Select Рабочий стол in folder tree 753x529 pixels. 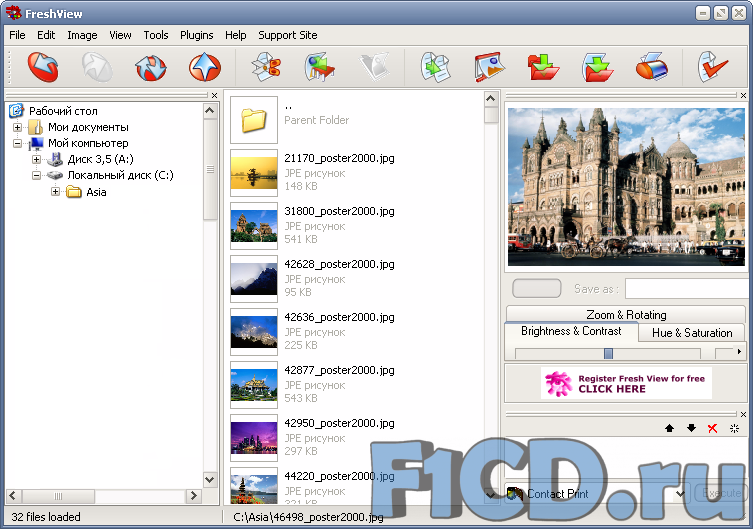63,111
